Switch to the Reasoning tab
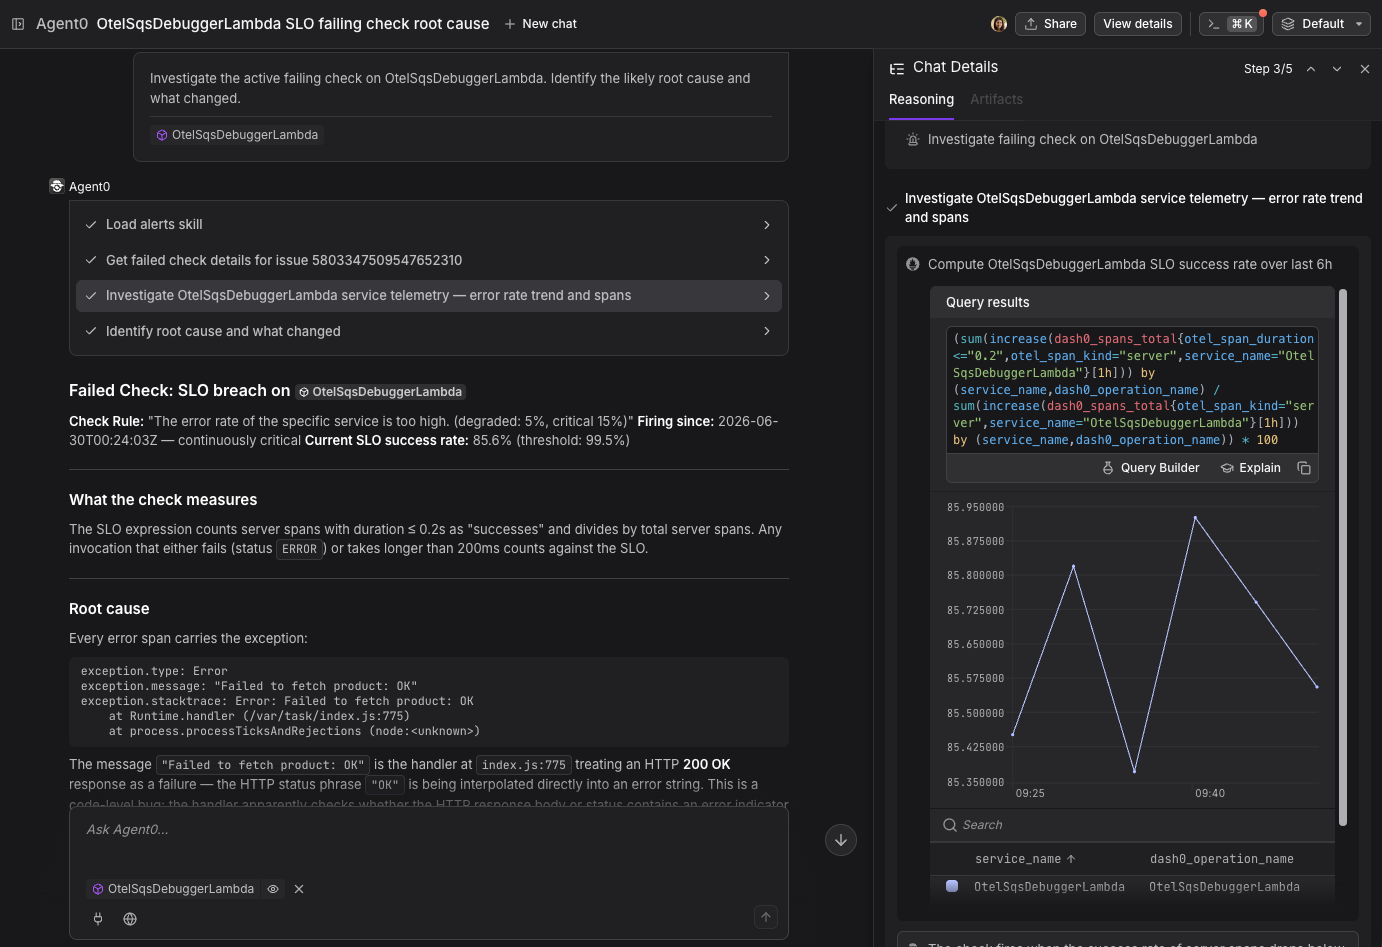 921,99
